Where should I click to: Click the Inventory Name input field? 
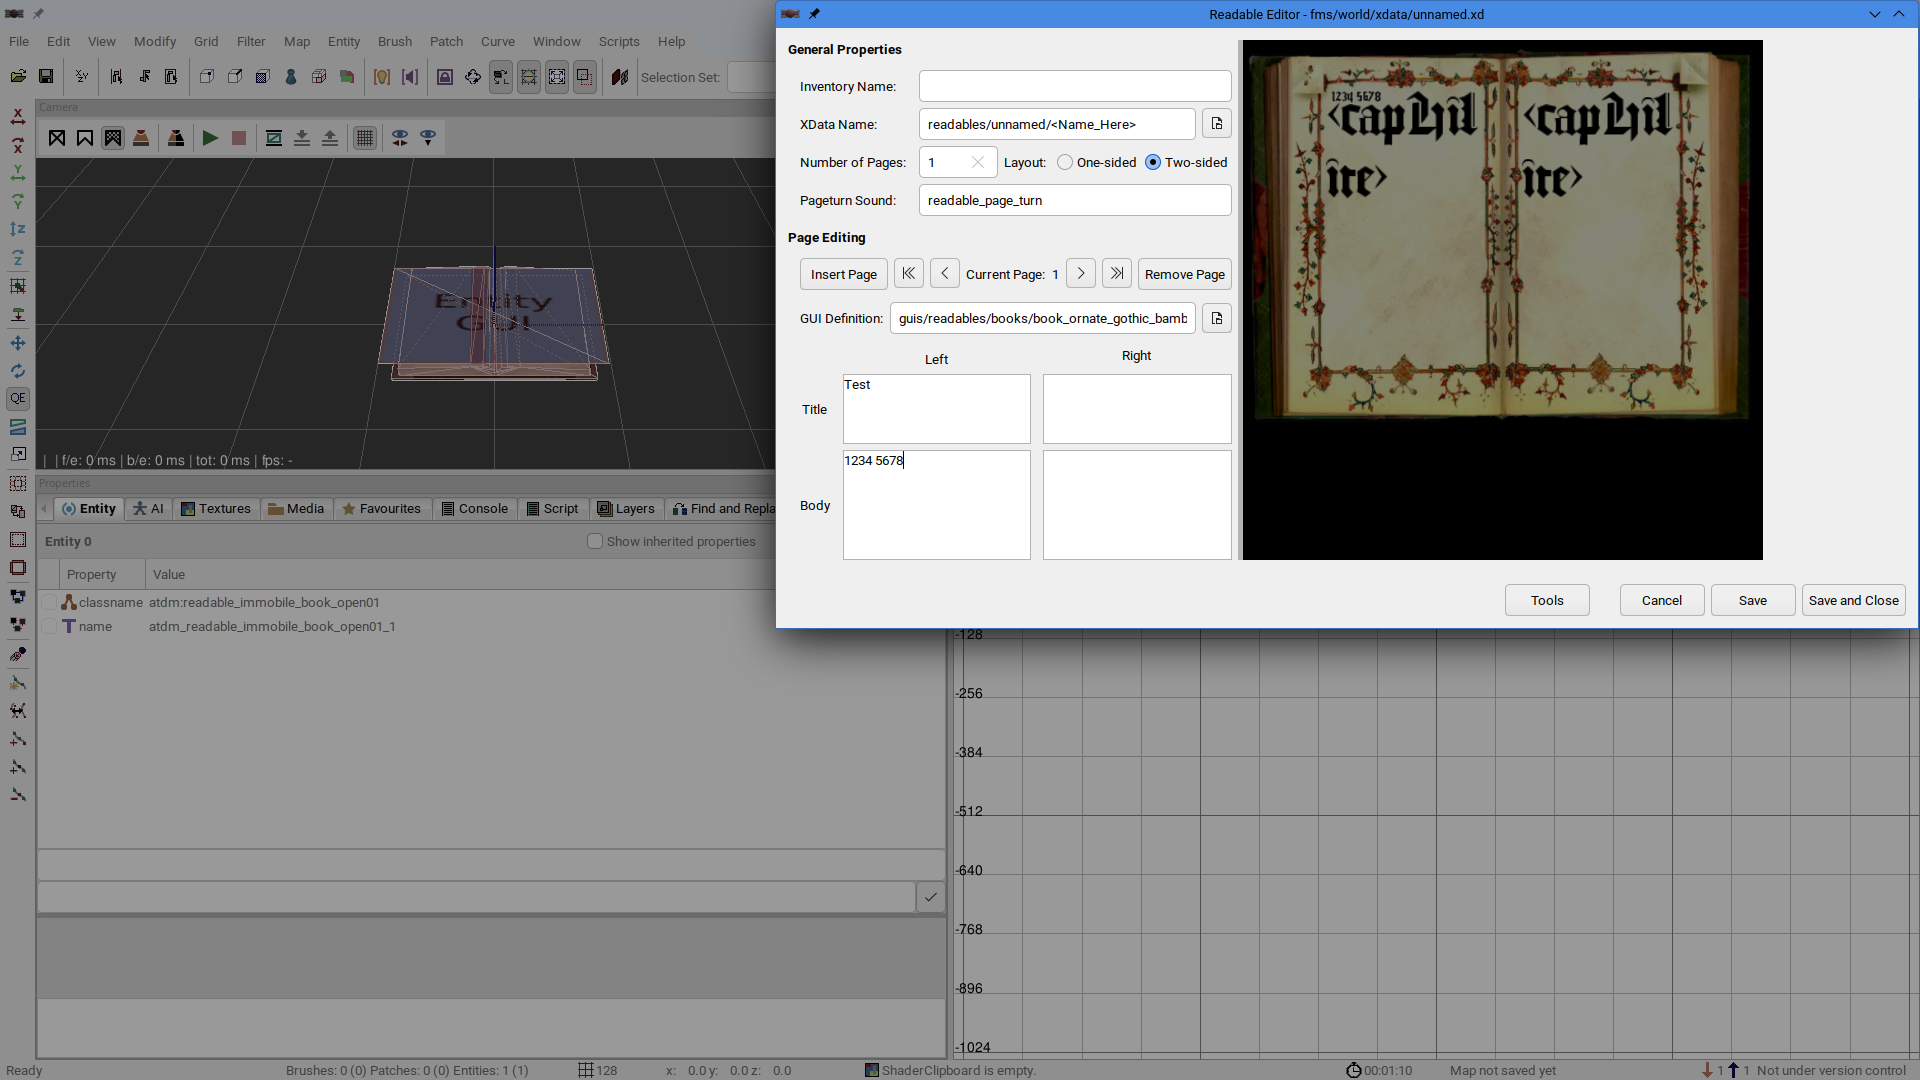(1074, 86)
